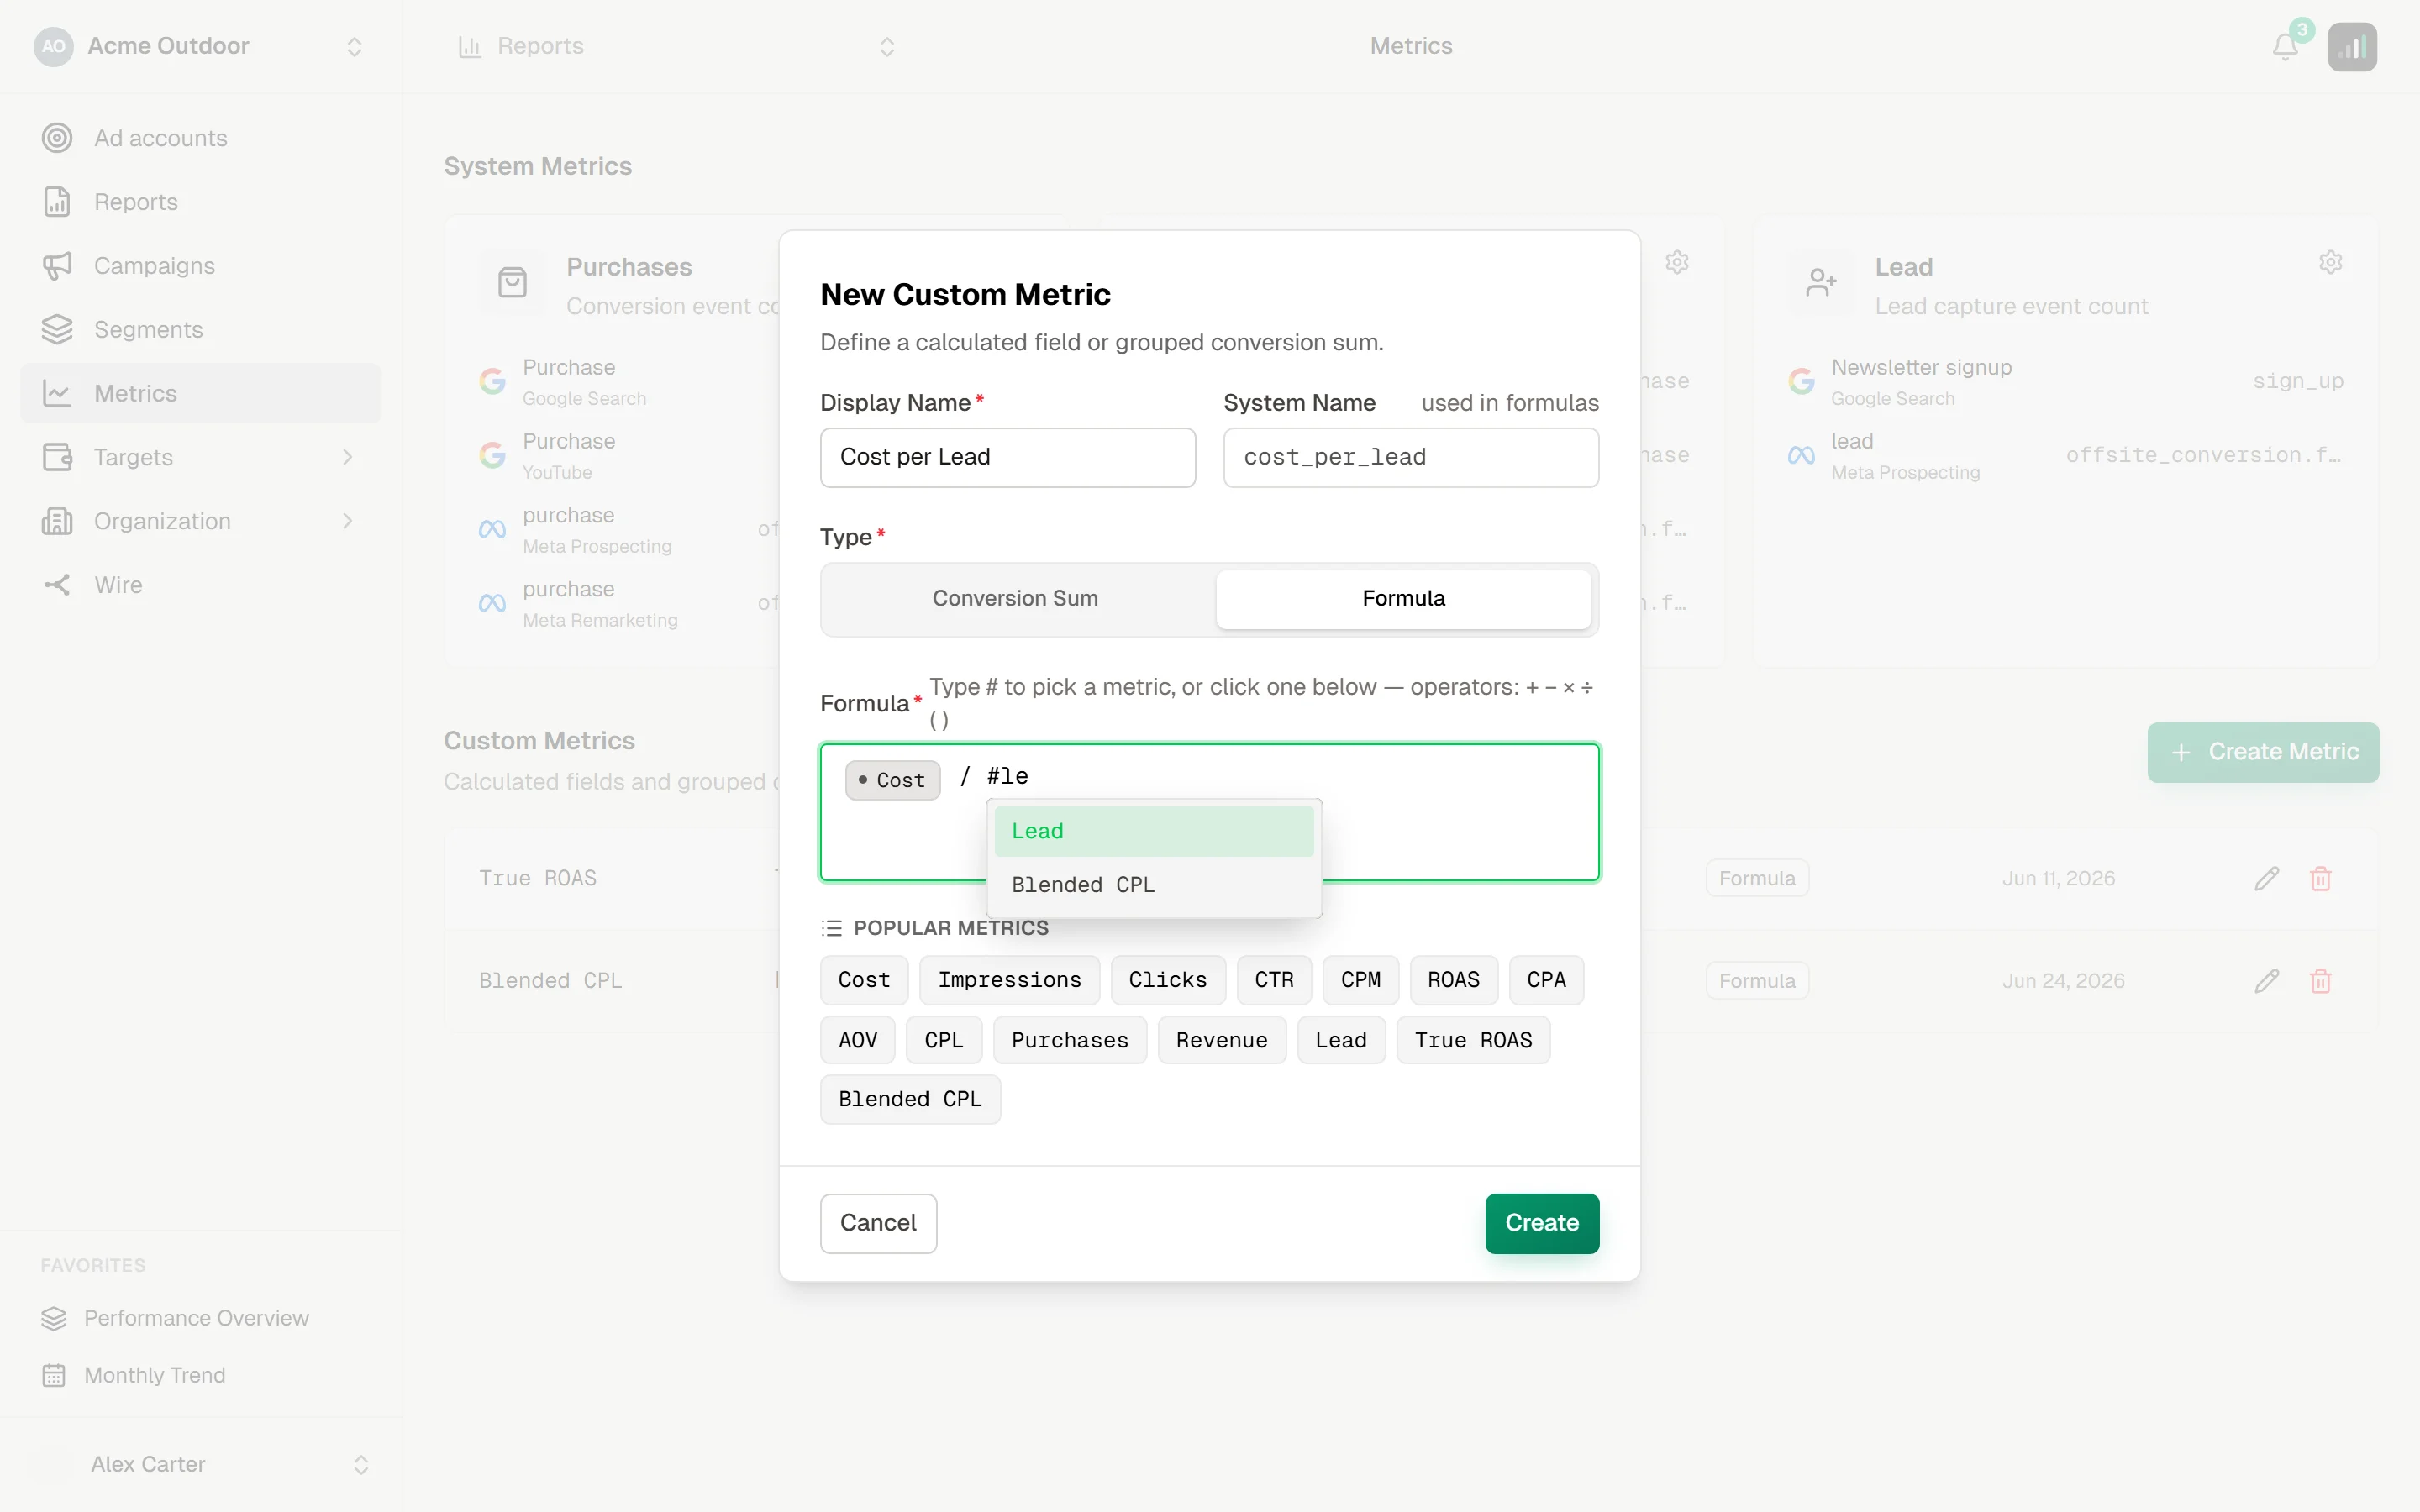
Task: Cancel the New Custom Metric dialog
Action: coord(878,1223)
